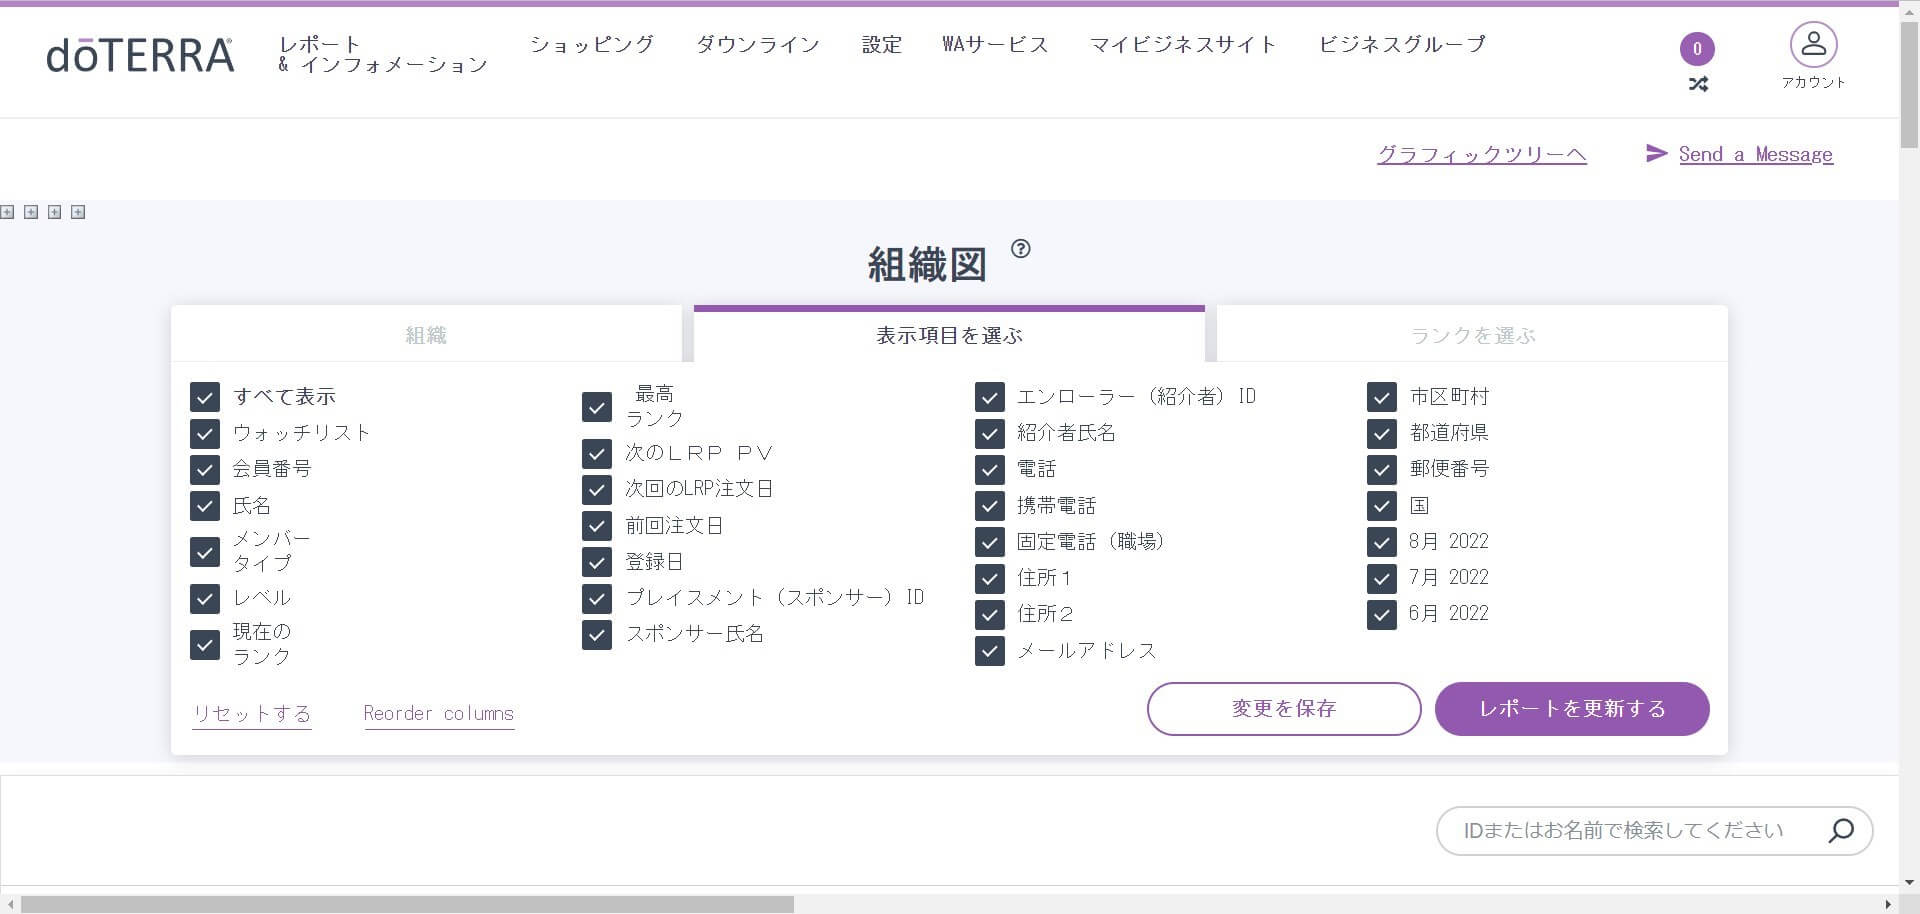Toggle the 会員番号 checkbox

205,469
